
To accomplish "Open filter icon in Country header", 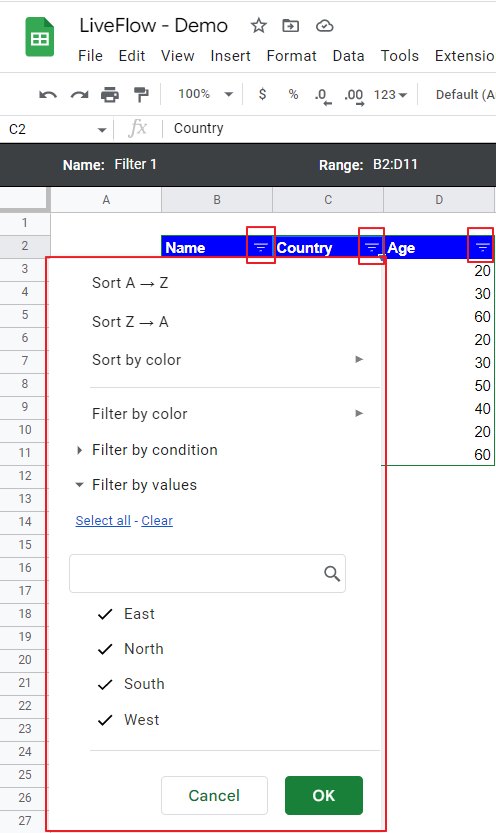I will (x=372, y=247).
